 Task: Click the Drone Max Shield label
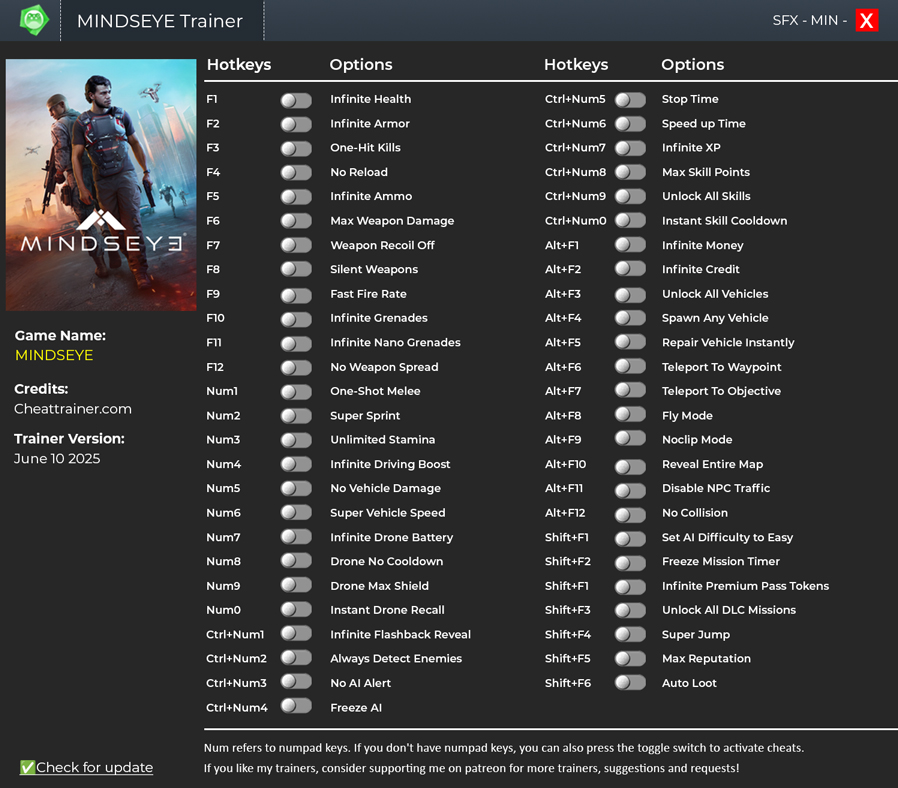click(x=379, y=586)
